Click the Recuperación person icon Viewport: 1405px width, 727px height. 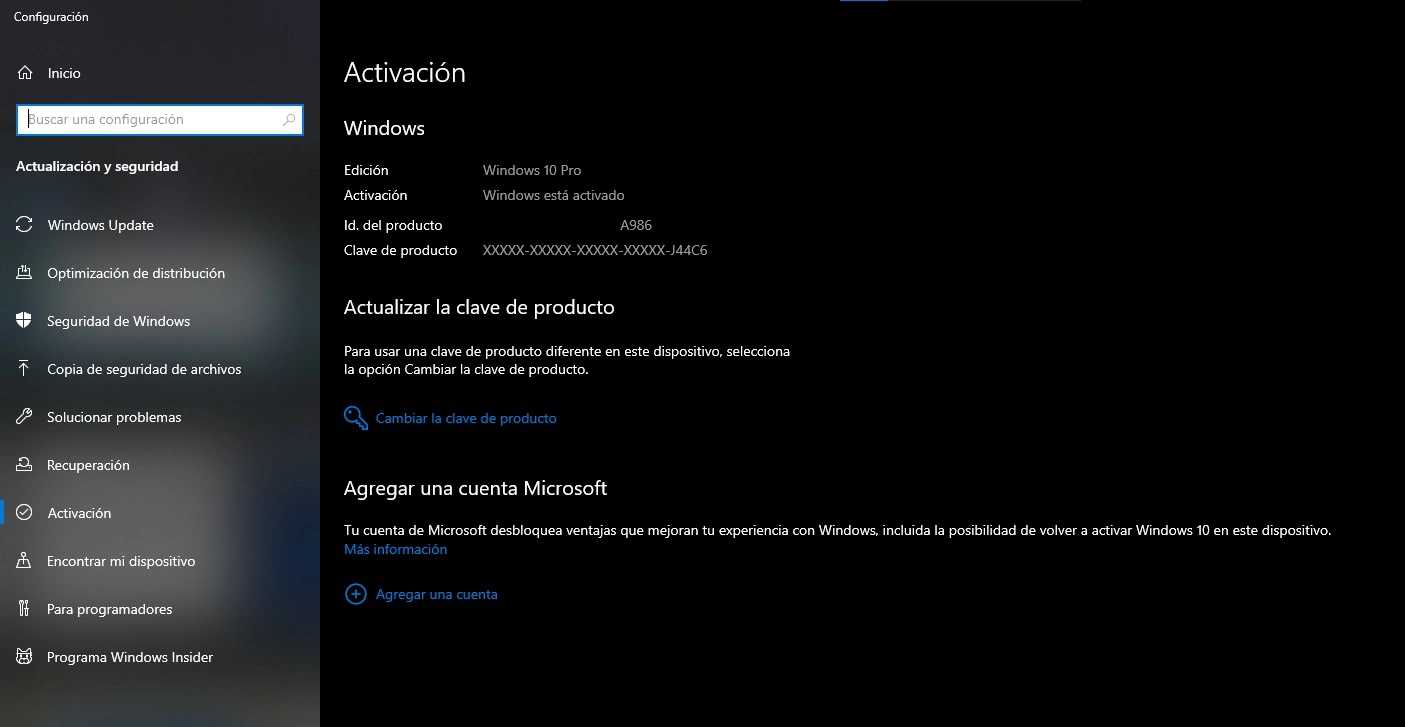point(25,465)
